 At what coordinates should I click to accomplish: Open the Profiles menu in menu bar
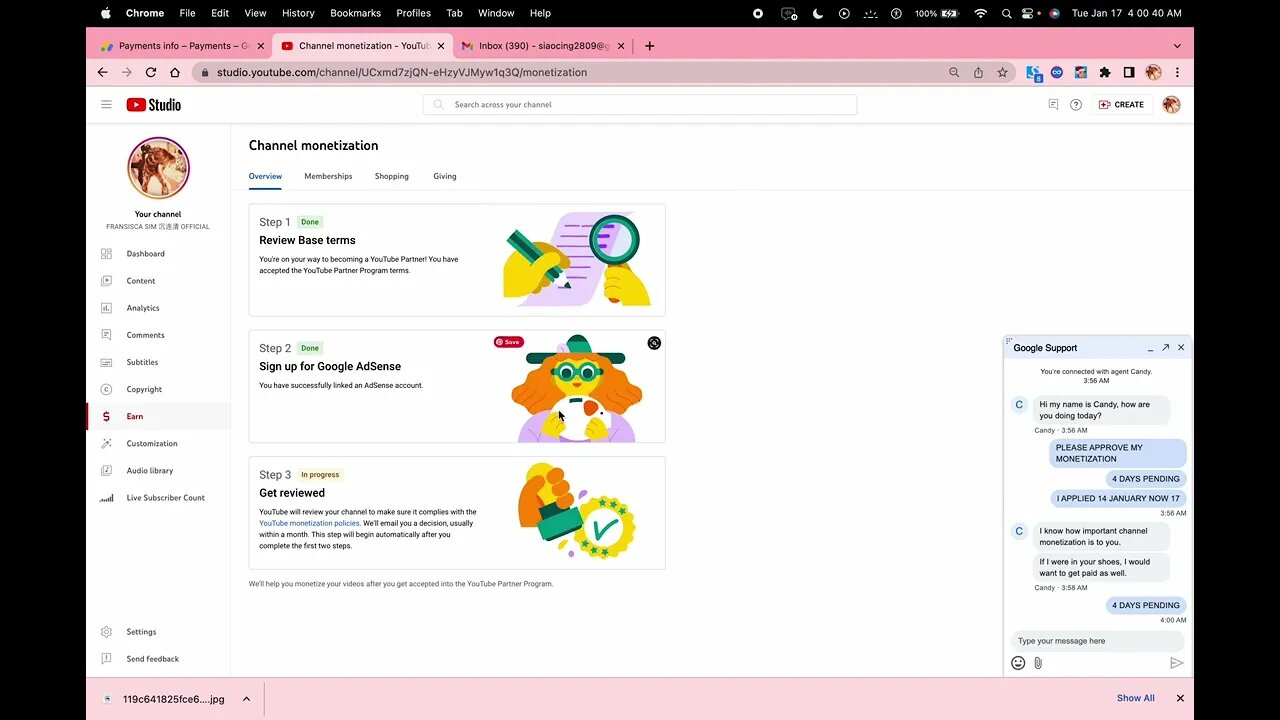pos(413,13)
